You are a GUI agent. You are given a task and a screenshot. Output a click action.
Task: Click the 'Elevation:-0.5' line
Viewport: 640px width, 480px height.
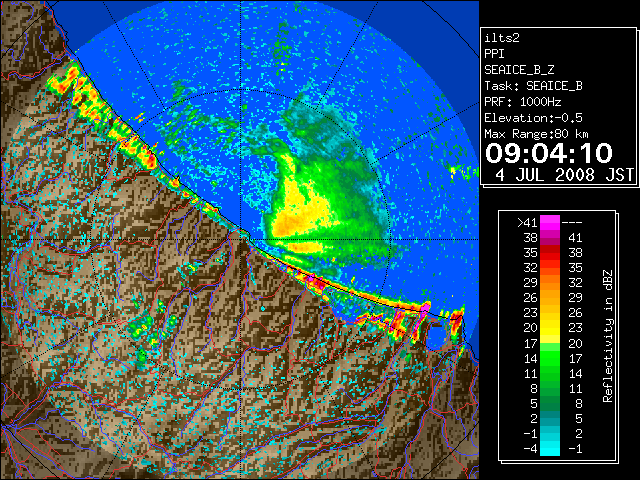coord(533,118)
